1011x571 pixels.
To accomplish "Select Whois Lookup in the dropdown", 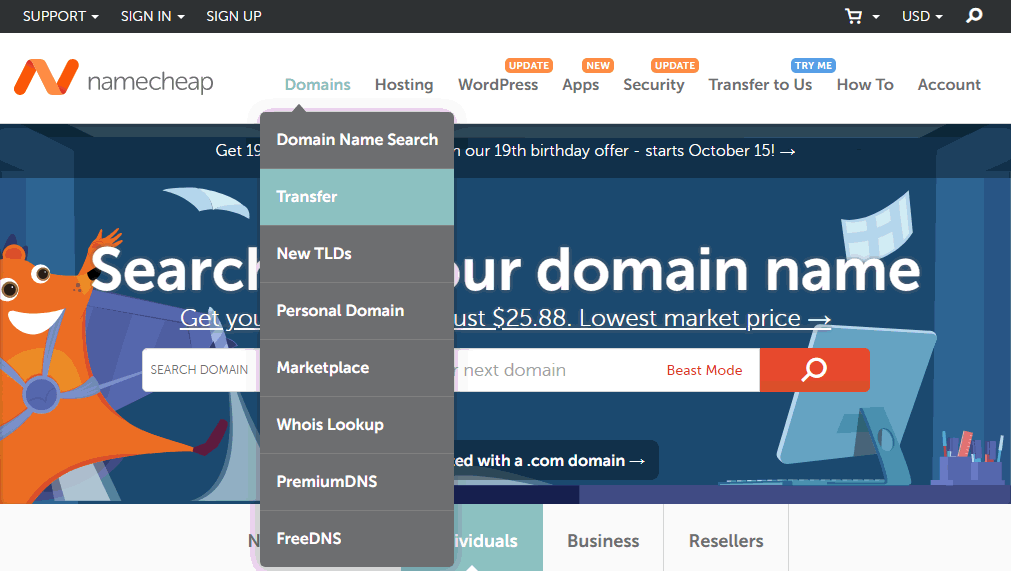I will click(x=357, y=425).
